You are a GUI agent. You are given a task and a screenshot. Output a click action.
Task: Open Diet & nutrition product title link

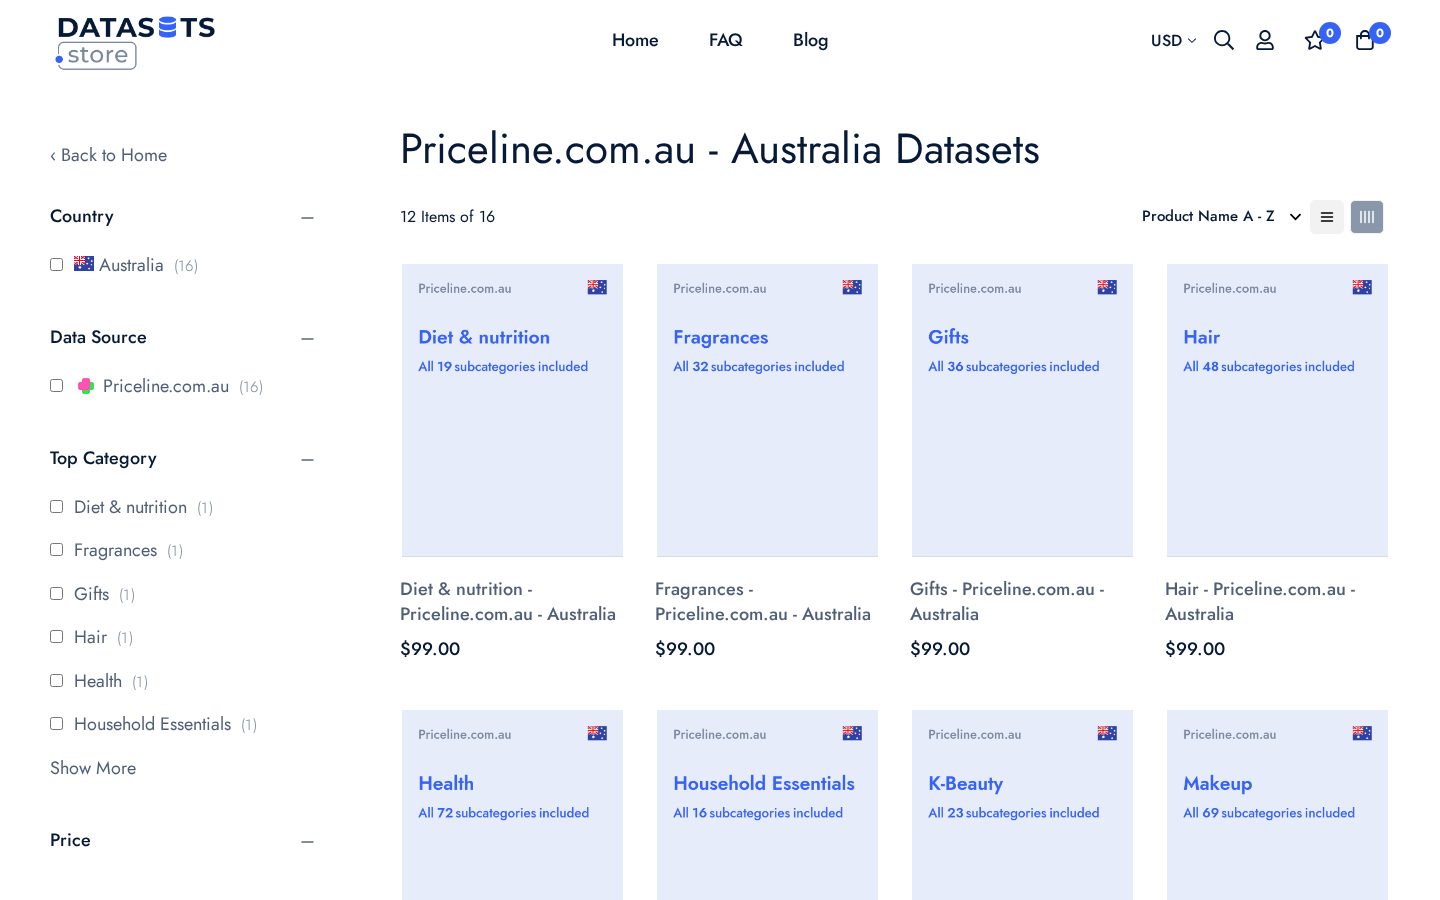click(x=508, y=602)
